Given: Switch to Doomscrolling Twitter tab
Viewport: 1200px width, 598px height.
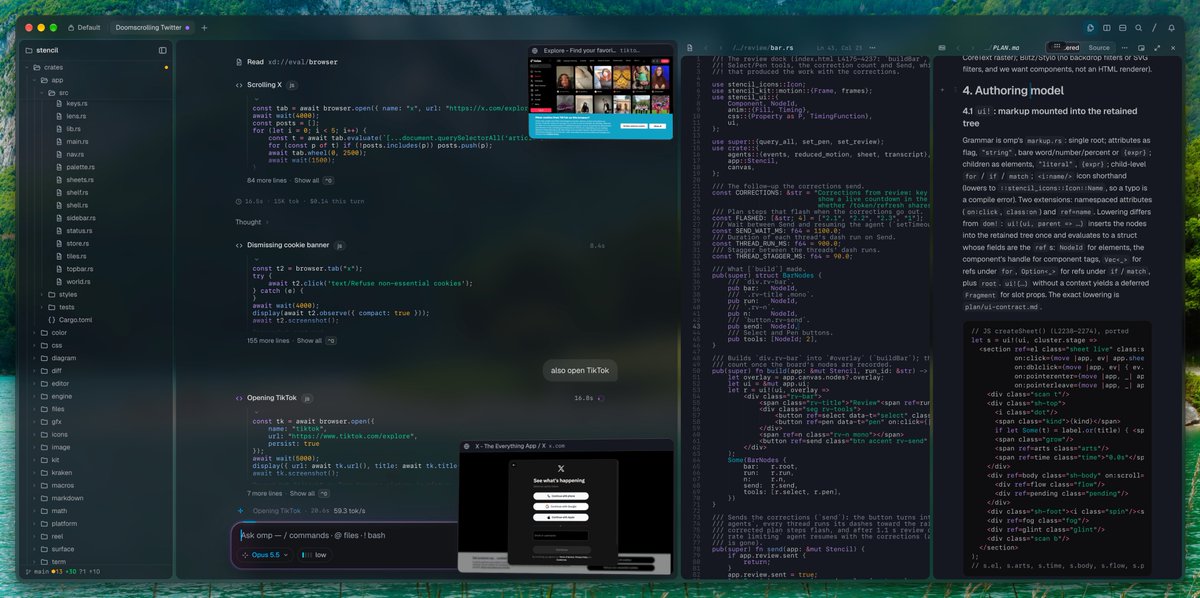Looking at the screenshot, I should pos(150,28).
